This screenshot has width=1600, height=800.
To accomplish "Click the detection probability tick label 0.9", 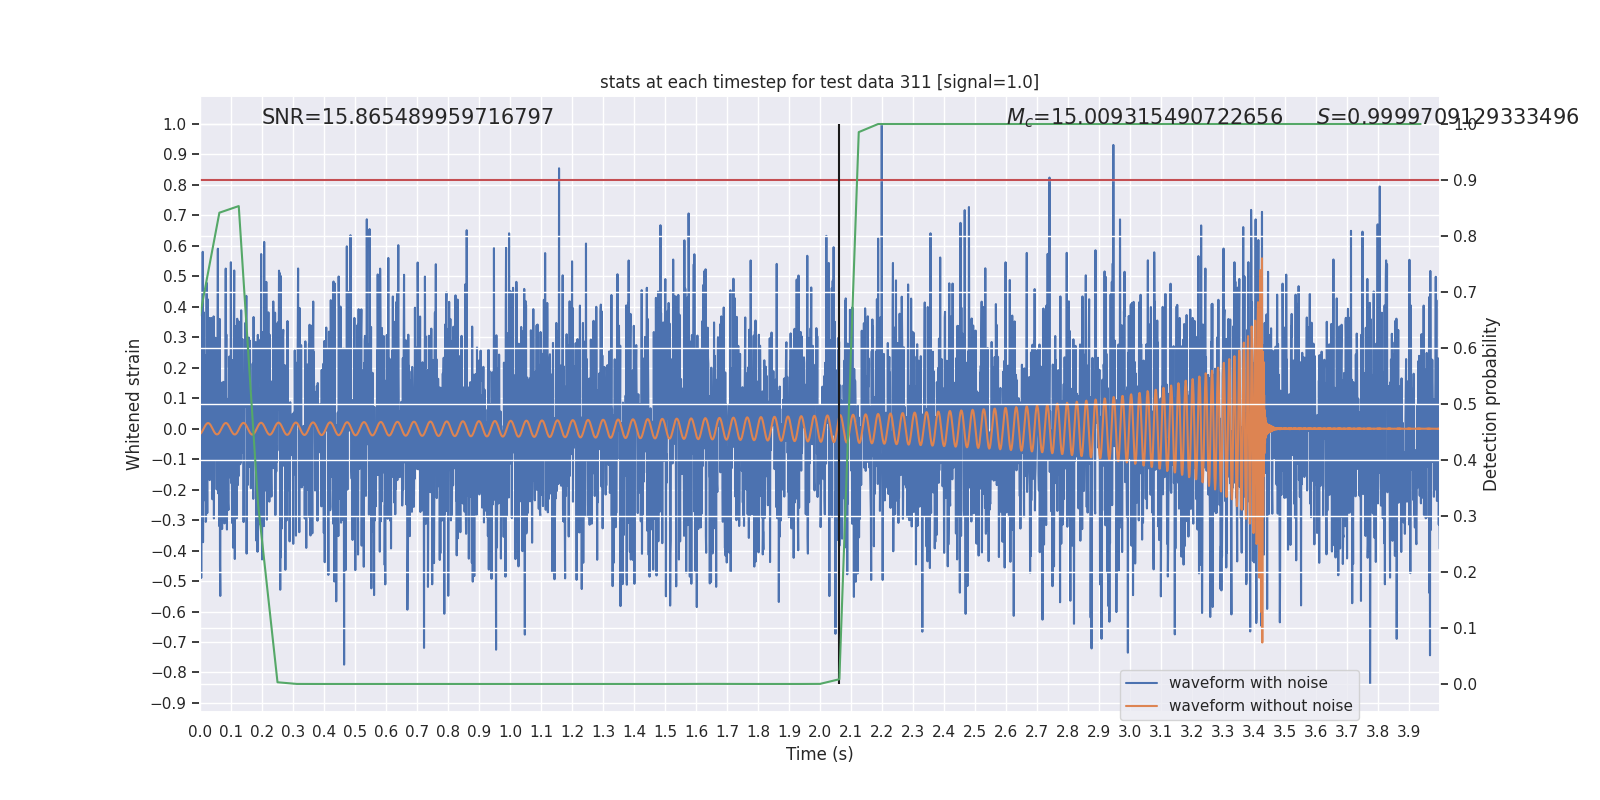I will (1465, 180).
